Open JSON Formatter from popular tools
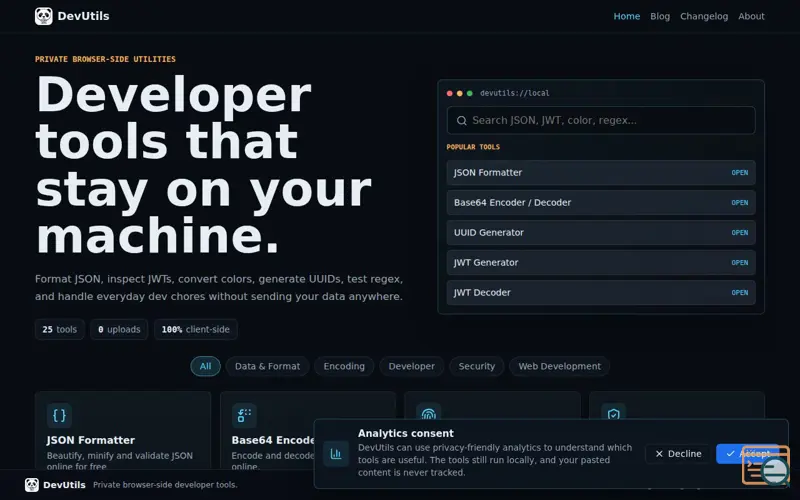Viewport: 800px width, 500px height. pyautogui.click(x=601, y=172)
